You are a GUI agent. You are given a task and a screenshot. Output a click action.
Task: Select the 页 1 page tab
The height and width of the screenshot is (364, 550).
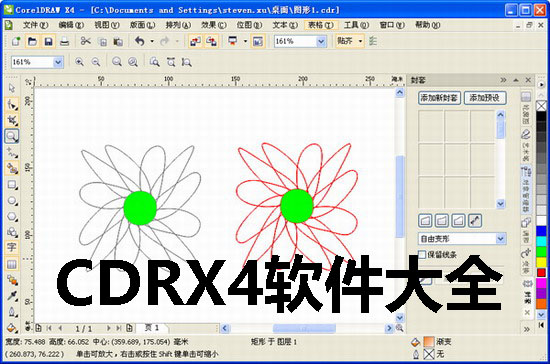click(x=152, y=328)
